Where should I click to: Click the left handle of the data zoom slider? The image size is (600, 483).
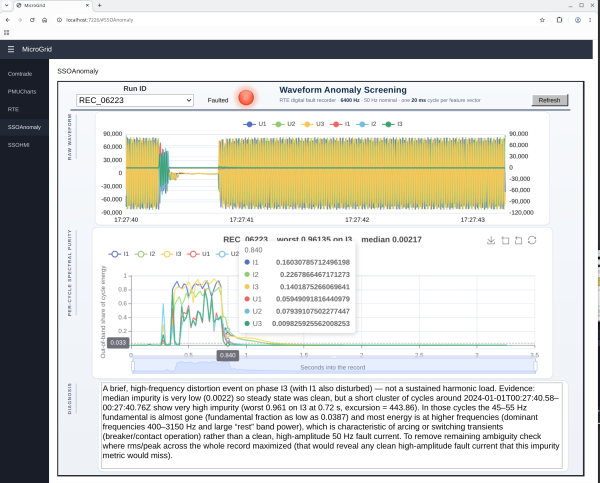133,366
